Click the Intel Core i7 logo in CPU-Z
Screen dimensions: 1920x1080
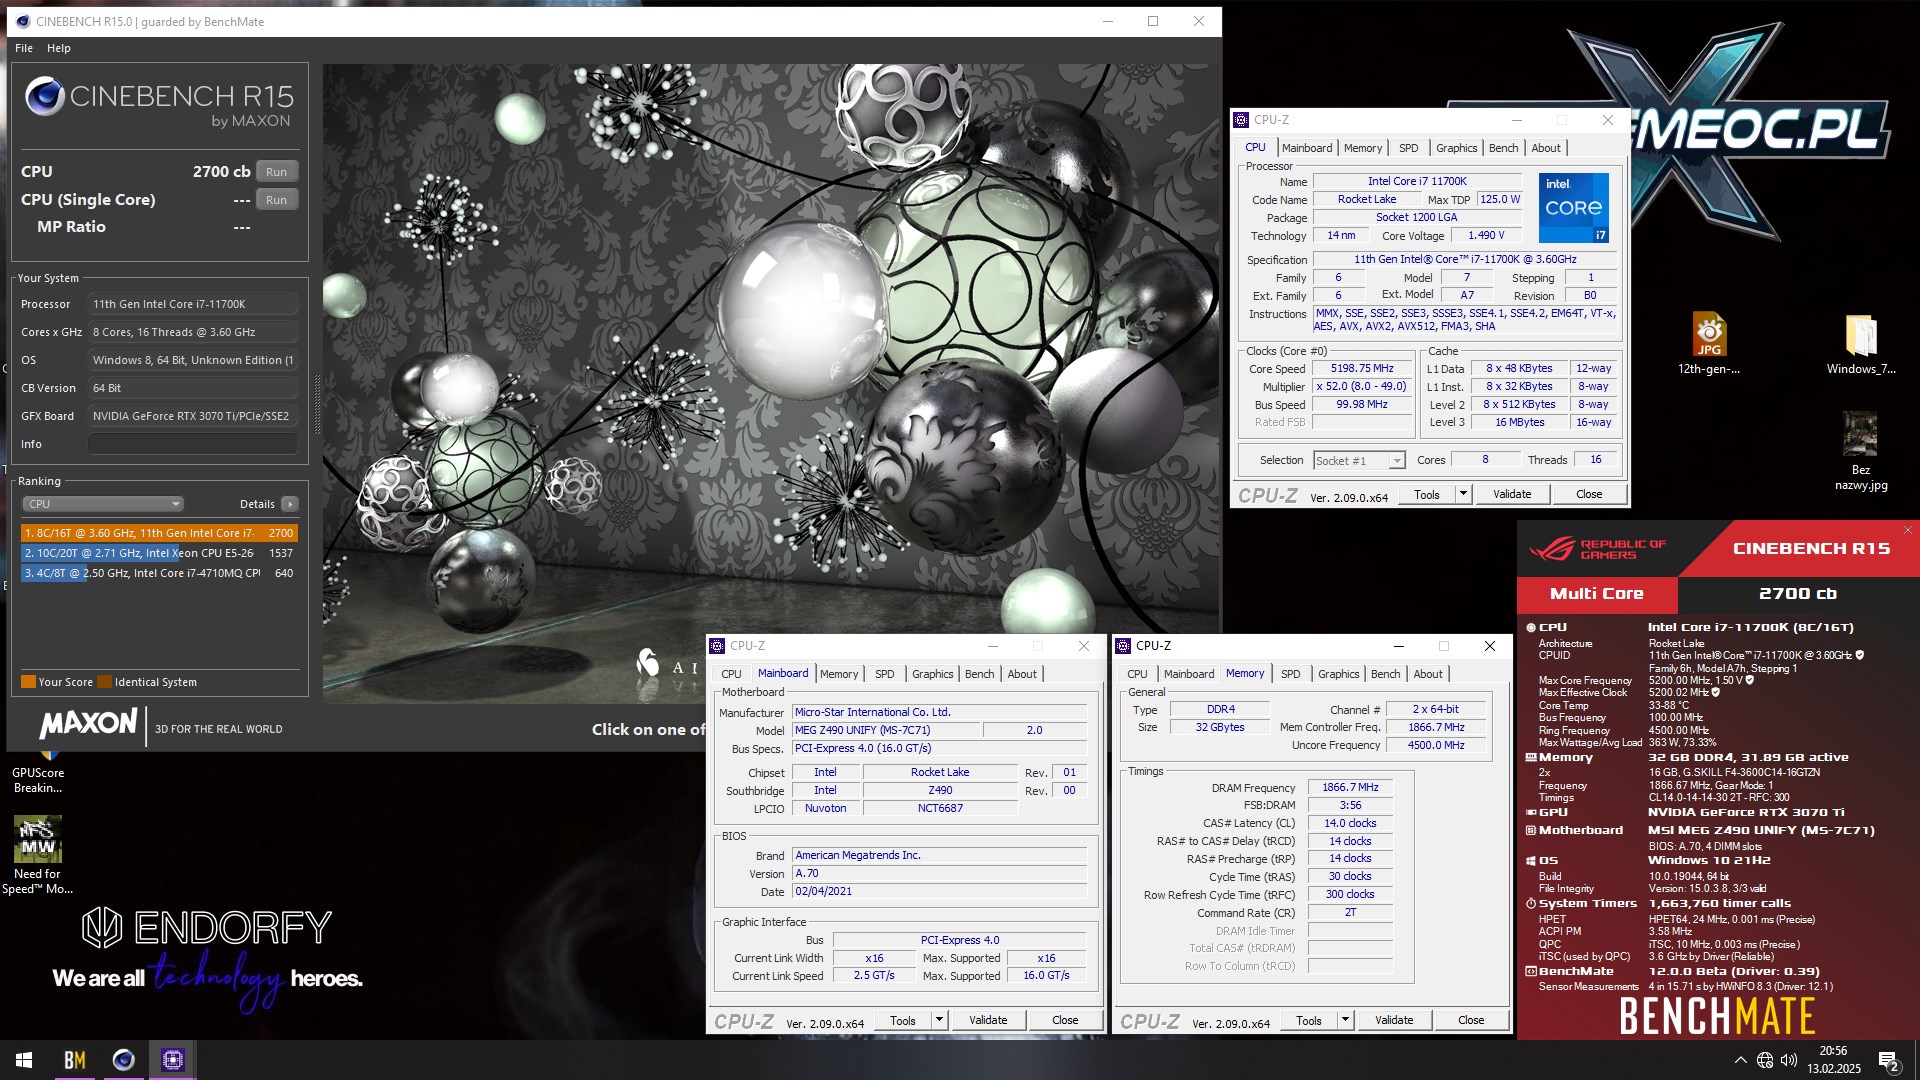tap(1574, 208)
